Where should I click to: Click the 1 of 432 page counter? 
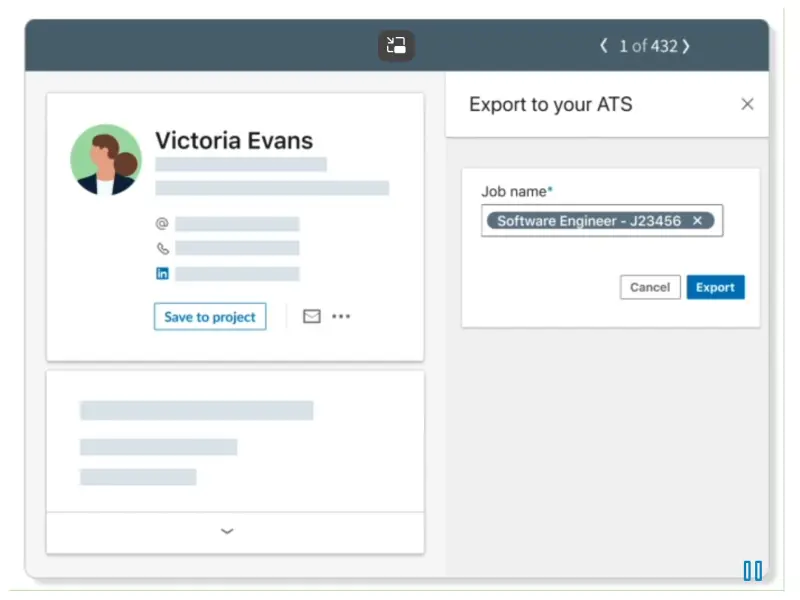click(x=646, y=45)
